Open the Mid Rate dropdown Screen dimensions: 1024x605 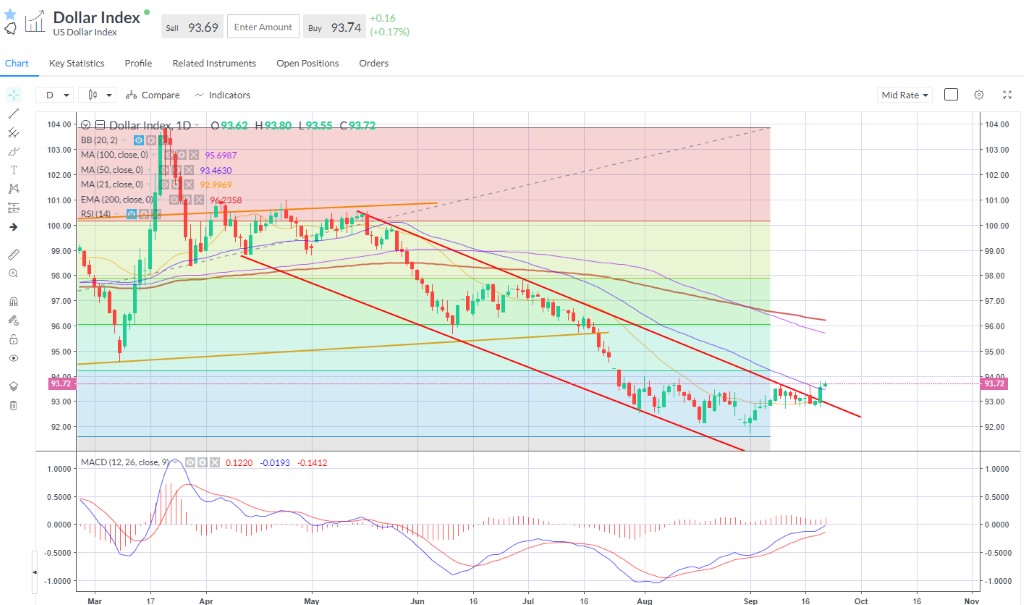(904, 95)
